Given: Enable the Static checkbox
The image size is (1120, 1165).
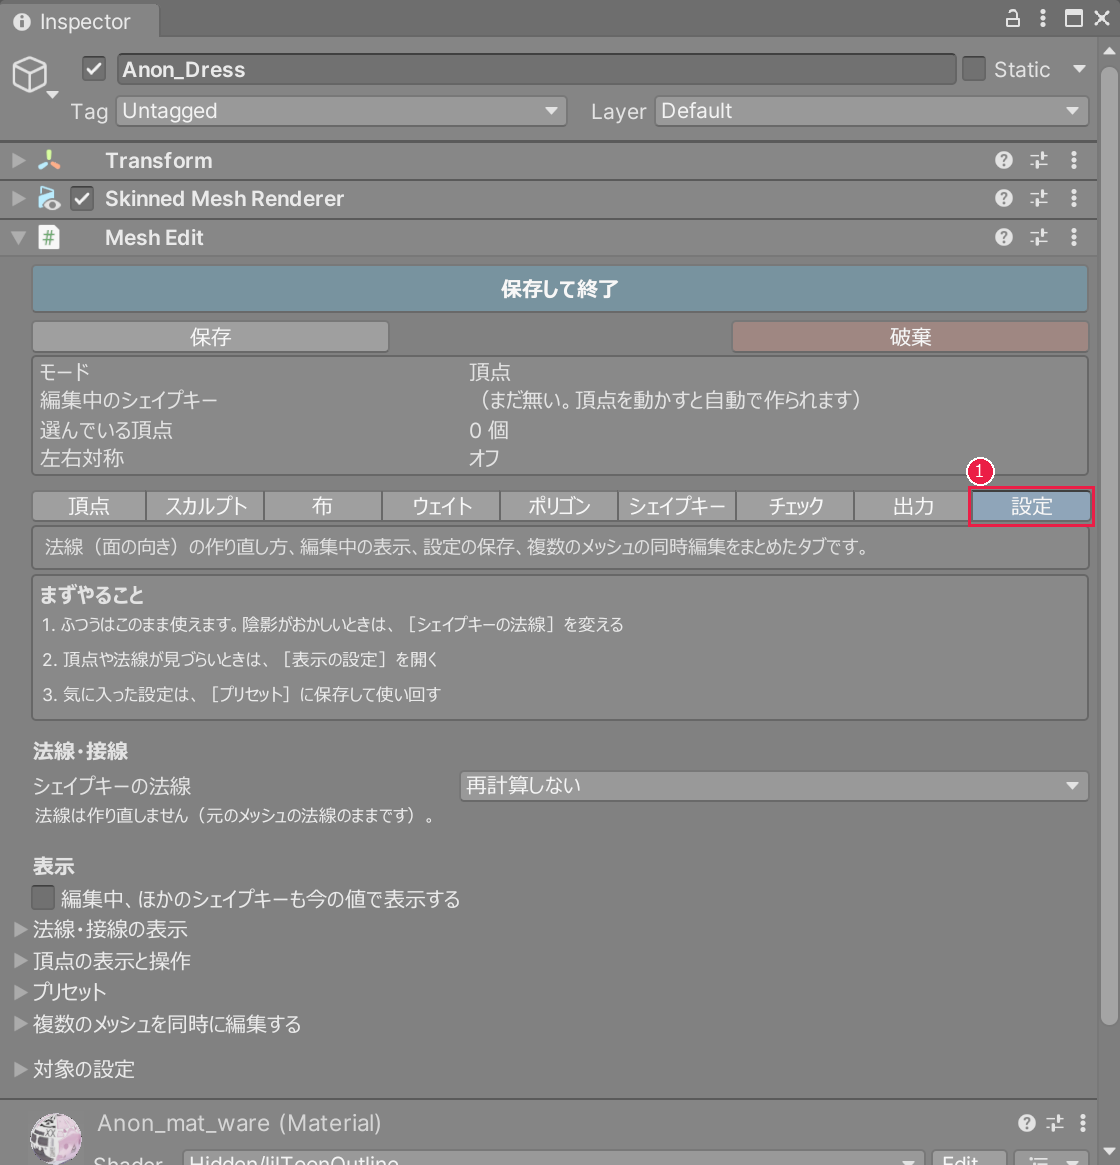Looking at the screenshot, I should [974, 69].
